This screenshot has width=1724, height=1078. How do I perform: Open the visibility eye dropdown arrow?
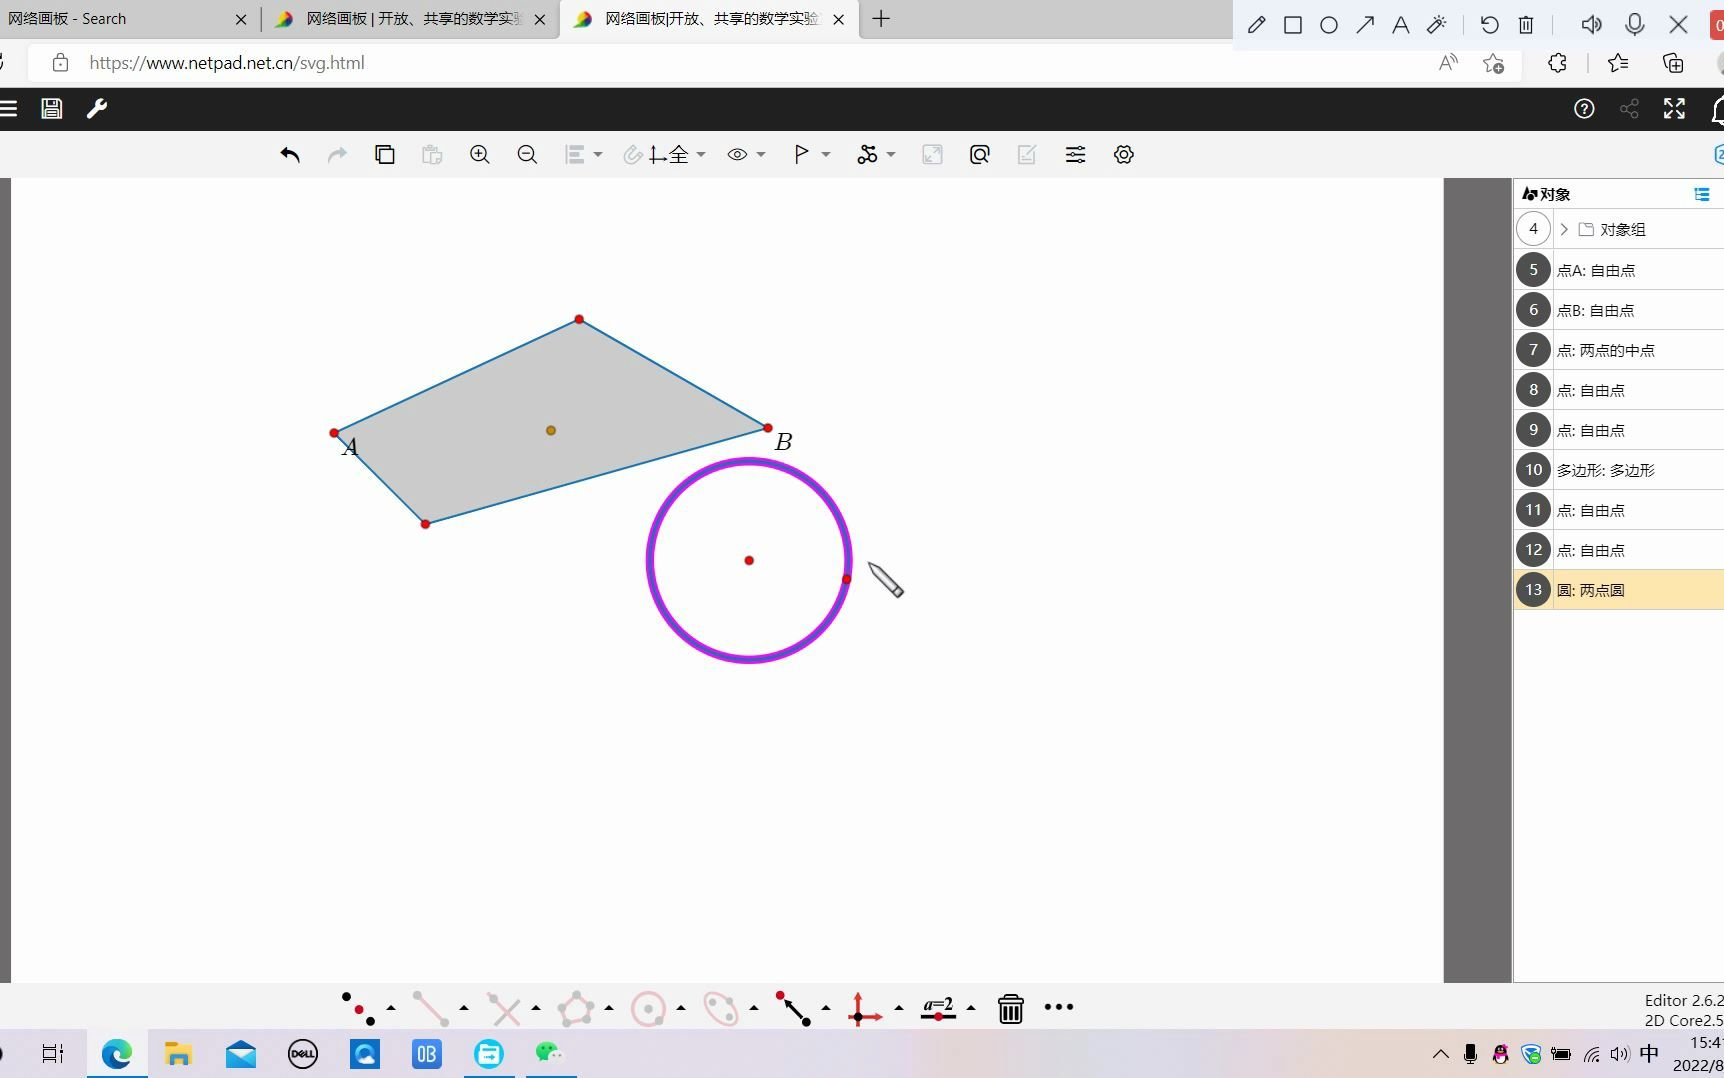762,155
